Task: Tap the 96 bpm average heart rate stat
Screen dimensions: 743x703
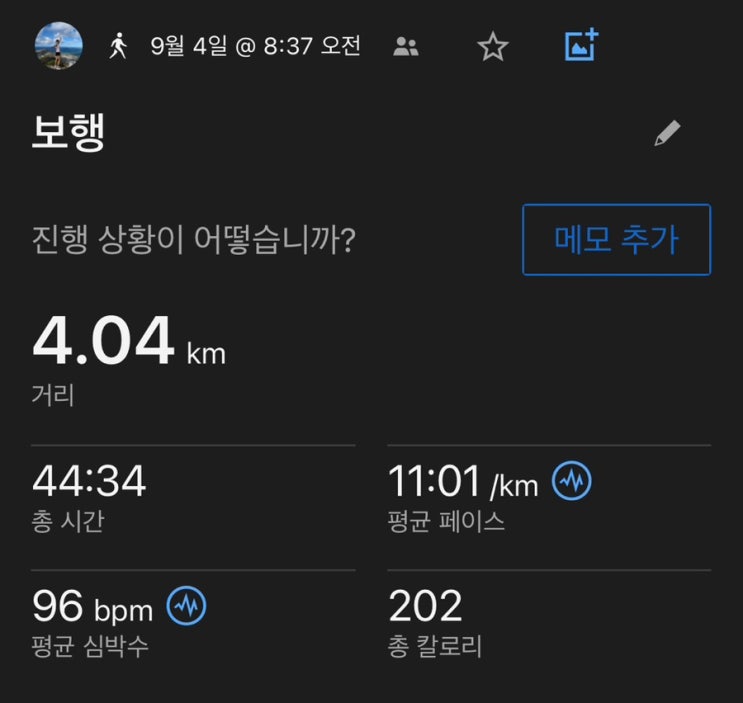Action: click(x=92, y=606)
